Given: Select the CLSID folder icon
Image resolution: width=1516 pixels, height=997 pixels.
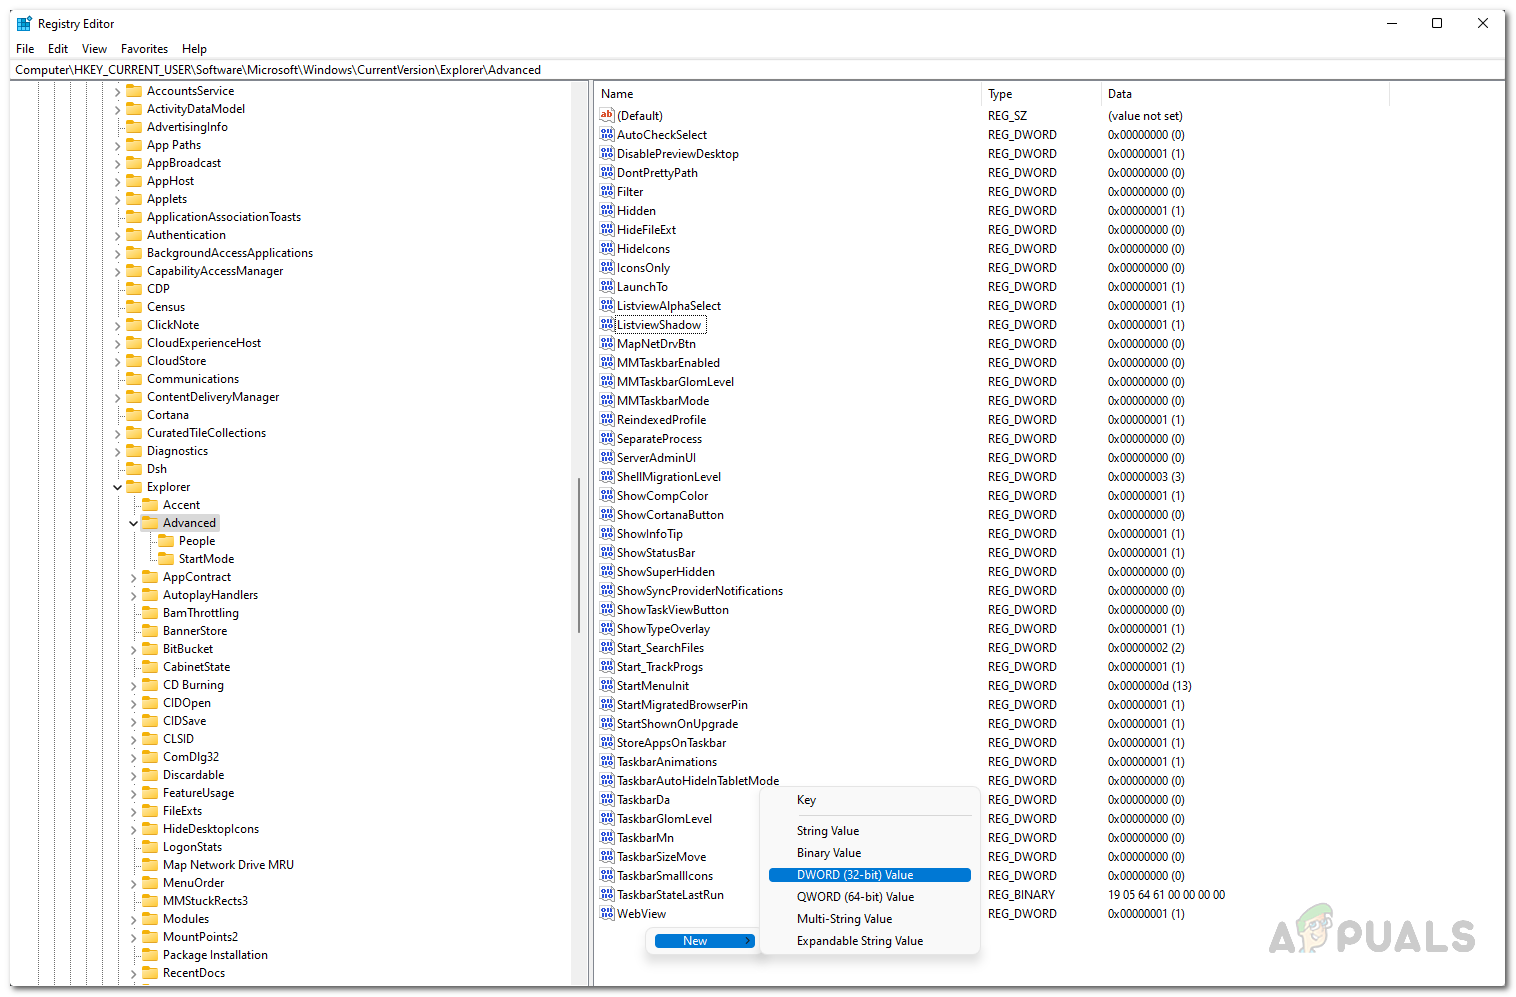Looking at the screenshot, I should tap(150, 739).
